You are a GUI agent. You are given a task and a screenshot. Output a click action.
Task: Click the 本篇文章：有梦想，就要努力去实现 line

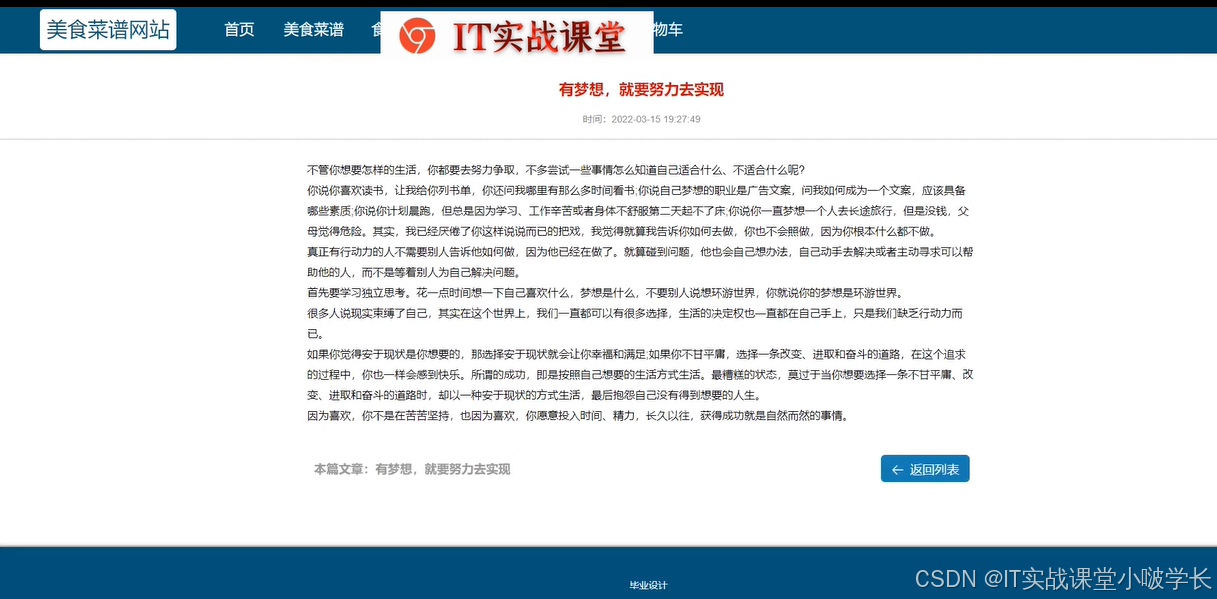412,469
